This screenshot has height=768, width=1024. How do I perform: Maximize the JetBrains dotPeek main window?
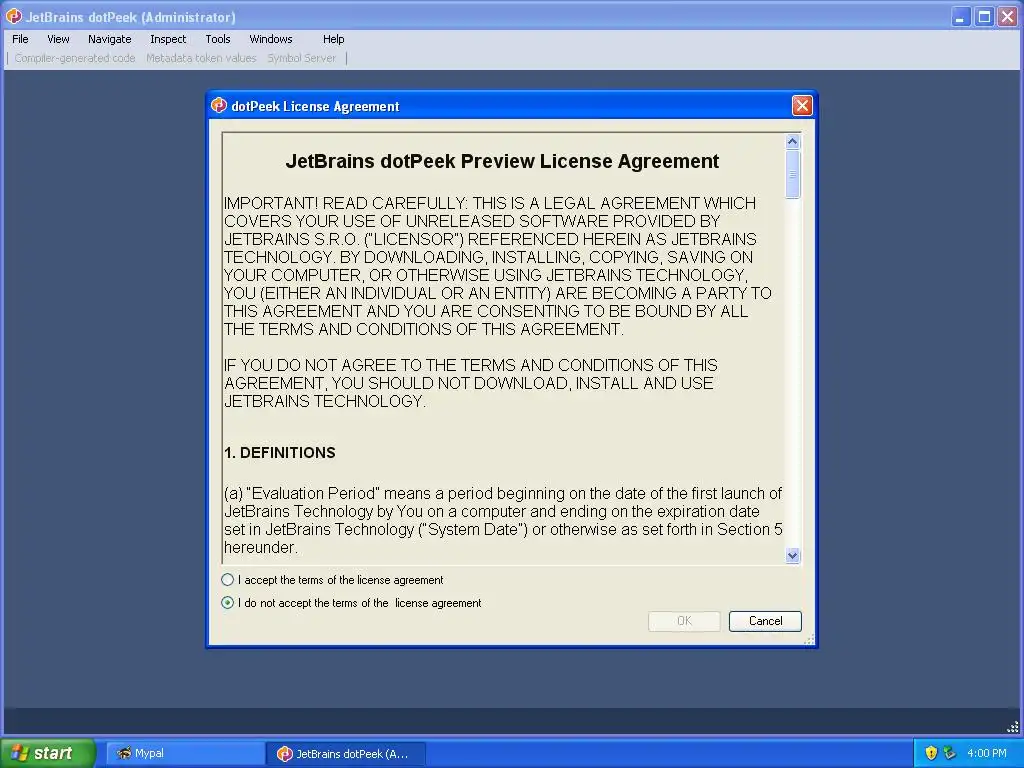[984, 16]
